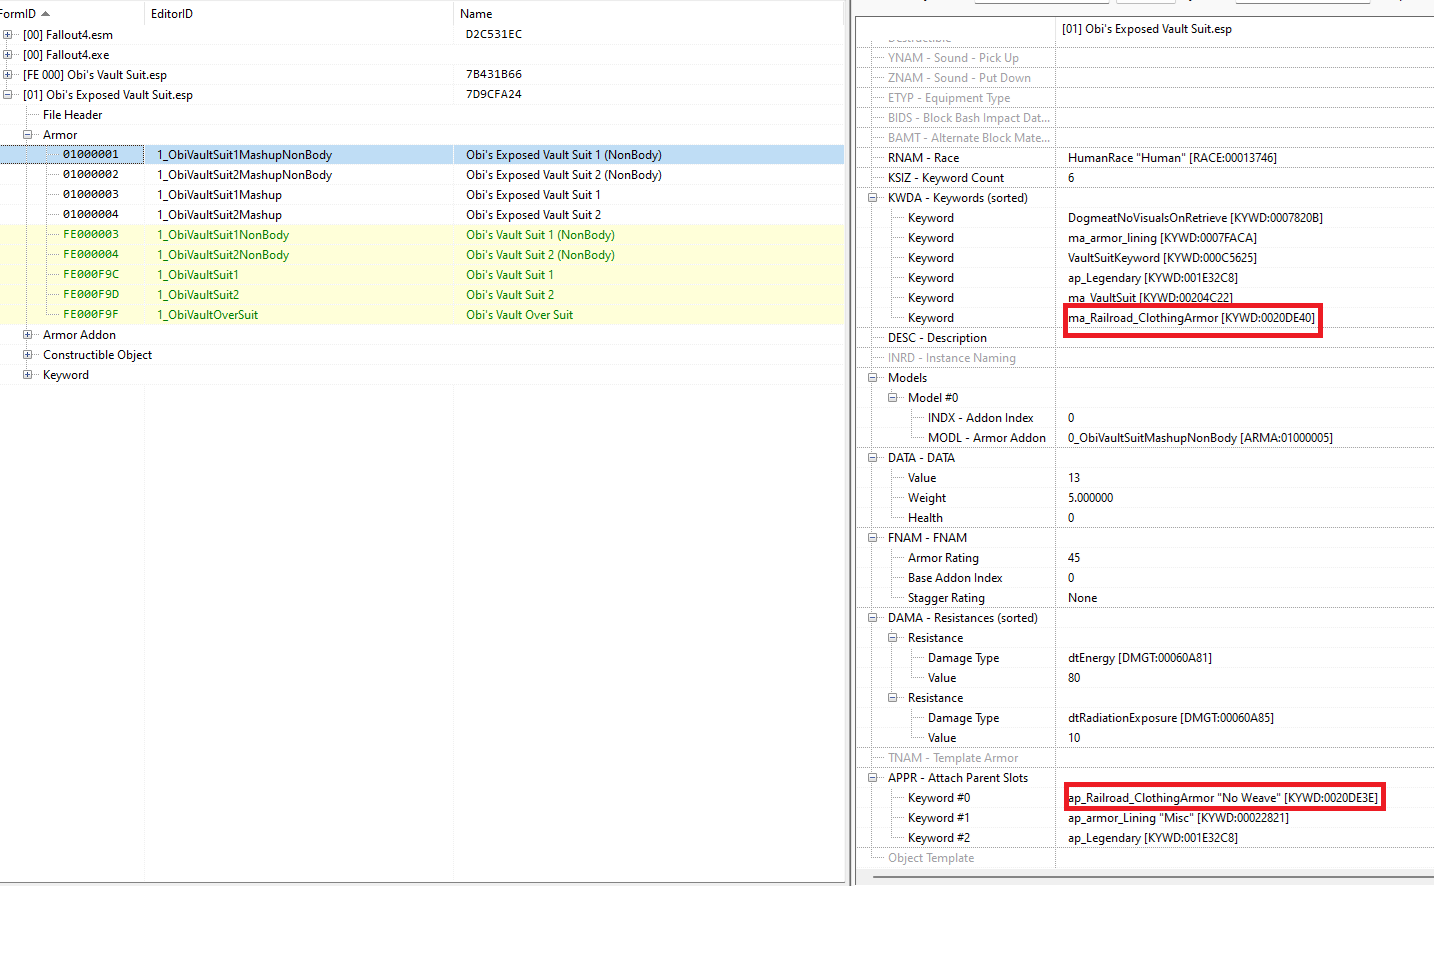Expand the Constructible Object group

[x=28, y=355]
